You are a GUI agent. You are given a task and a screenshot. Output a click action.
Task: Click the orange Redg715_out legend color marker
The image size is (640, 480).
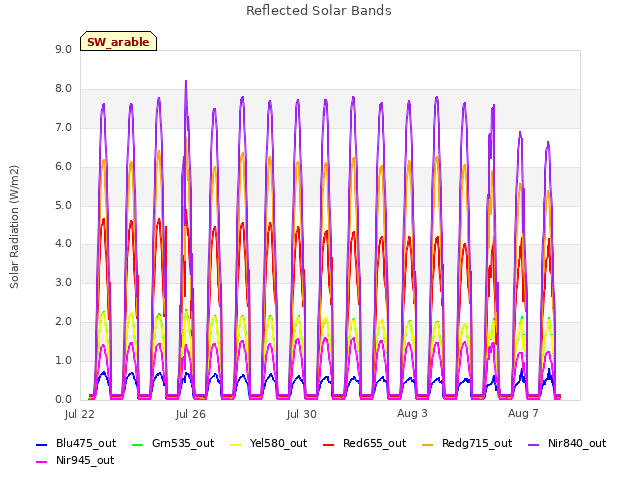click(428, 444)
